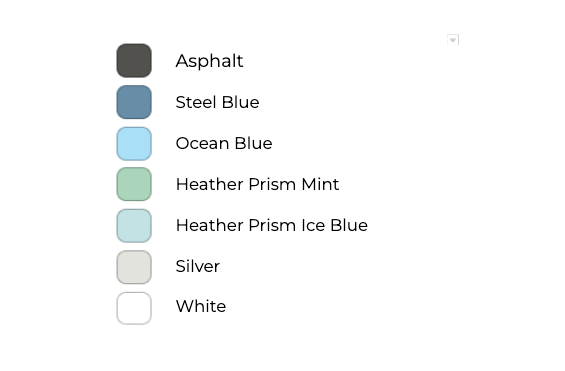The image size is (565, 371).
Task: Select the pale green rounded square
Action: pos(134,184)
